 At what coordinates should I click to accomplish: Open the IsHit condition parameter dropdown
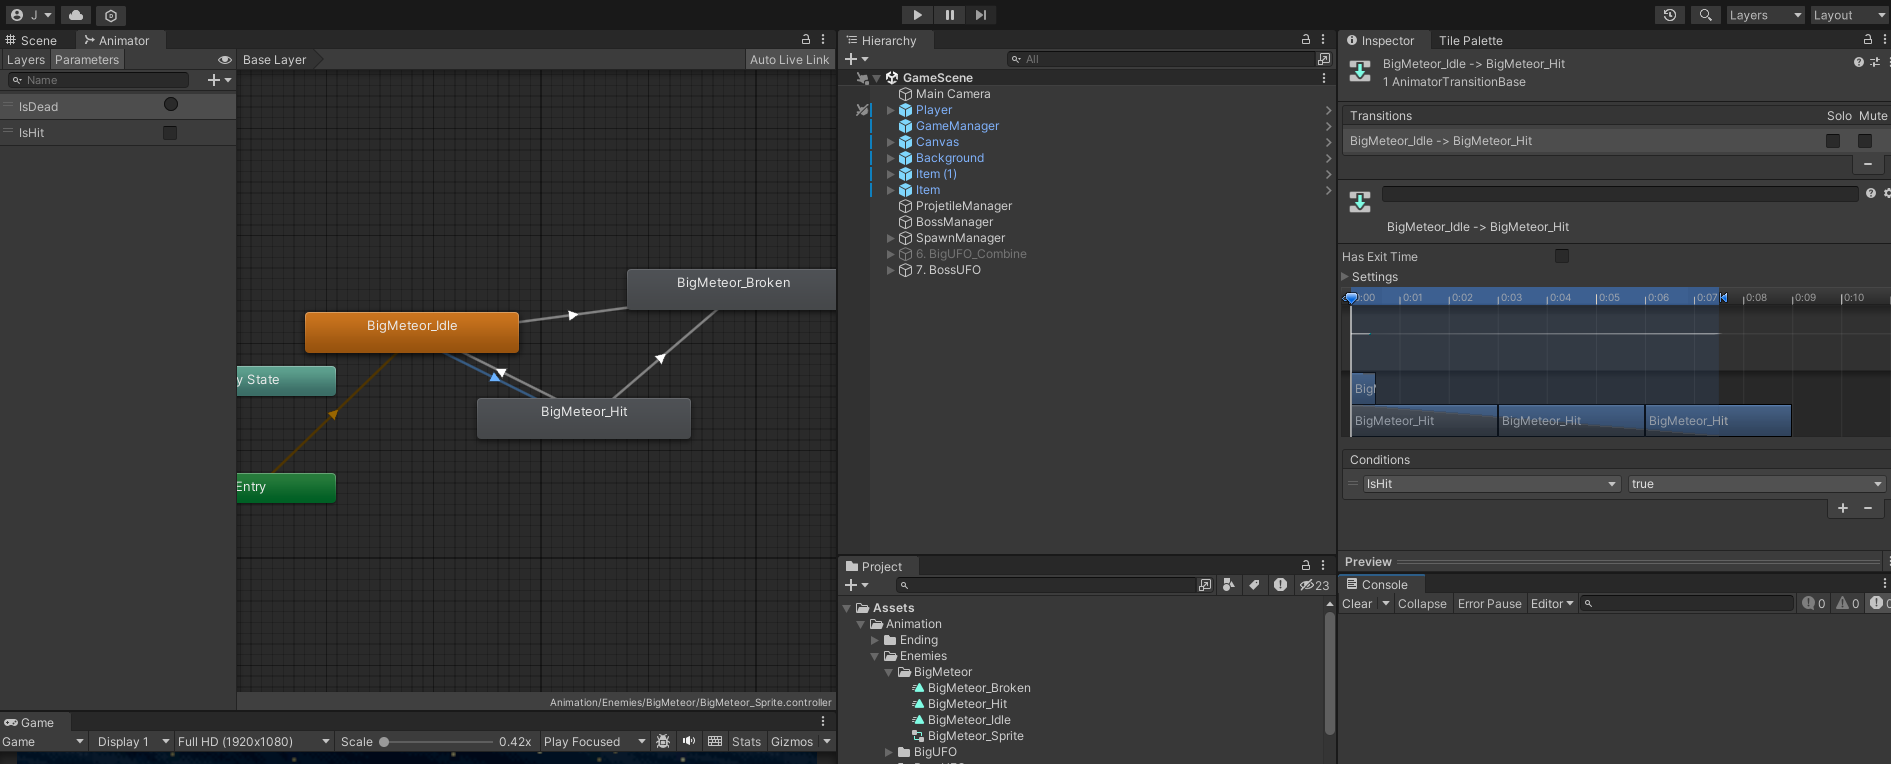tap(1491, 484)
